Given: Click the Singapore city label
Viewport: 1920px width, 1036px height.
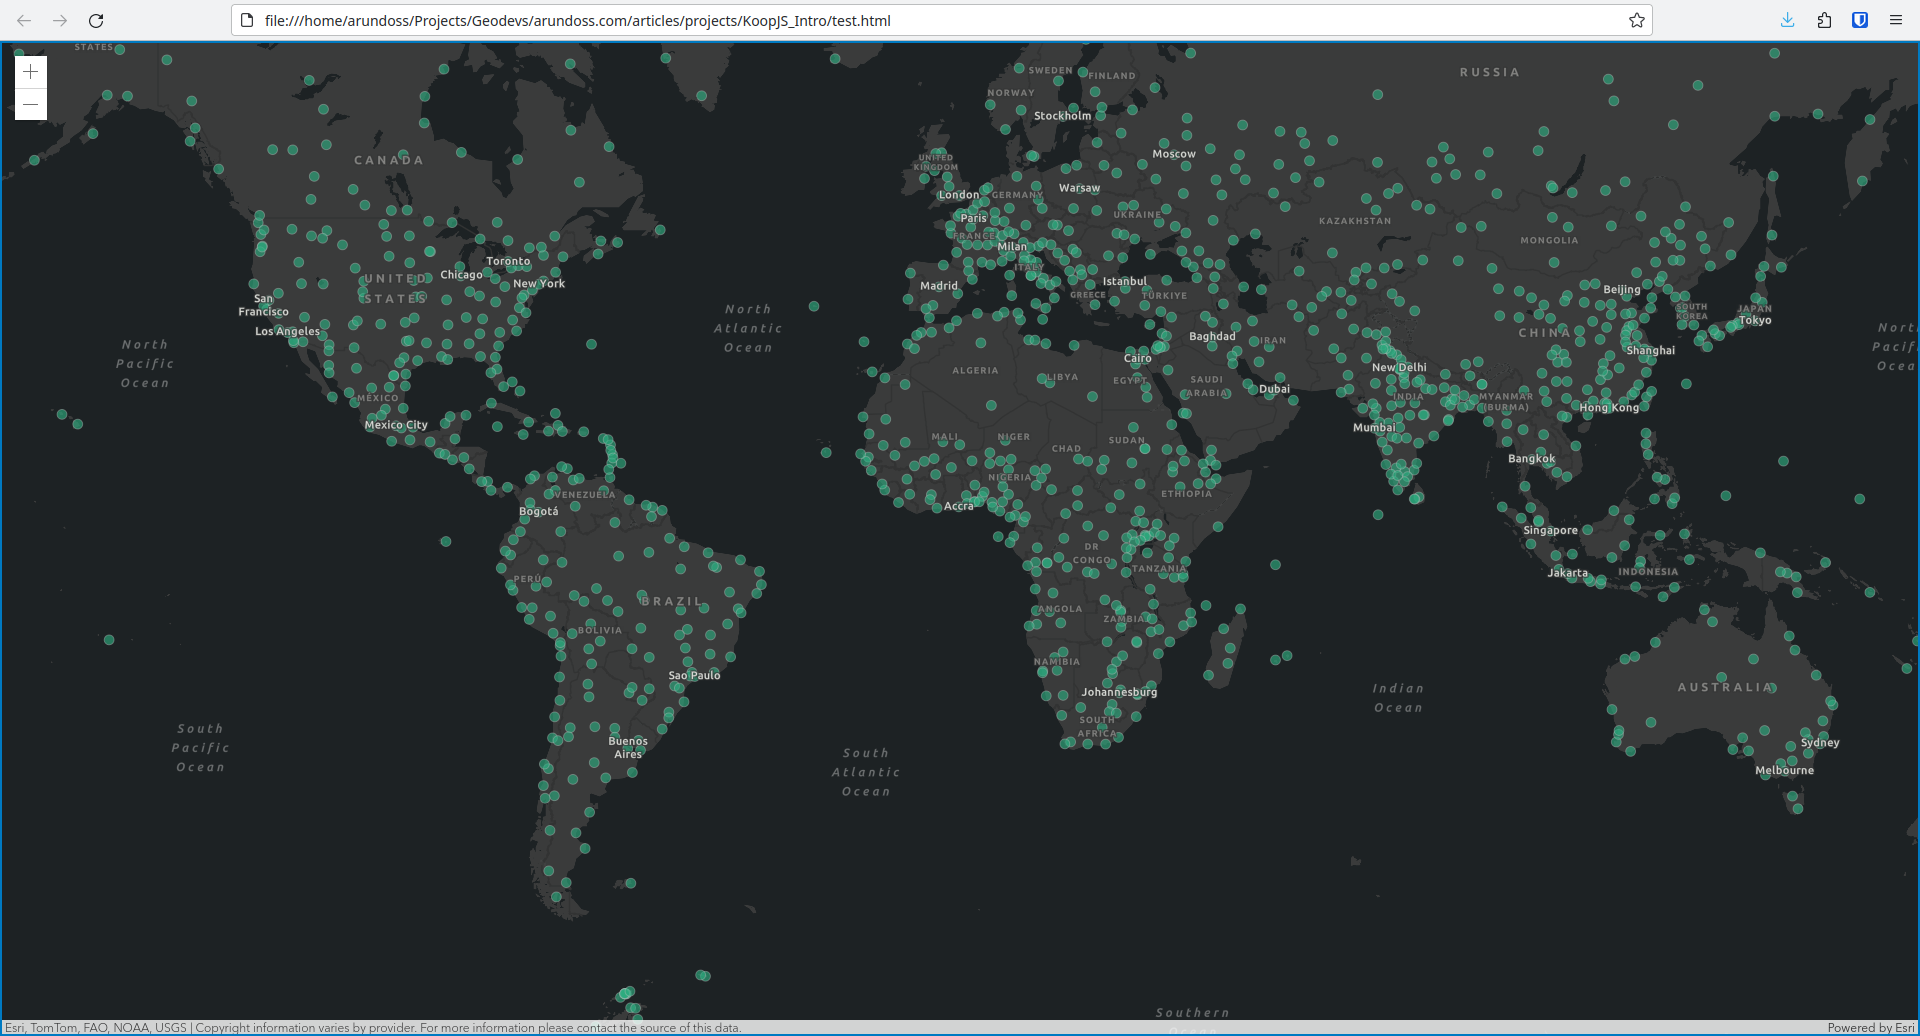Looking at the screenshot, I should coord(1550,531).
